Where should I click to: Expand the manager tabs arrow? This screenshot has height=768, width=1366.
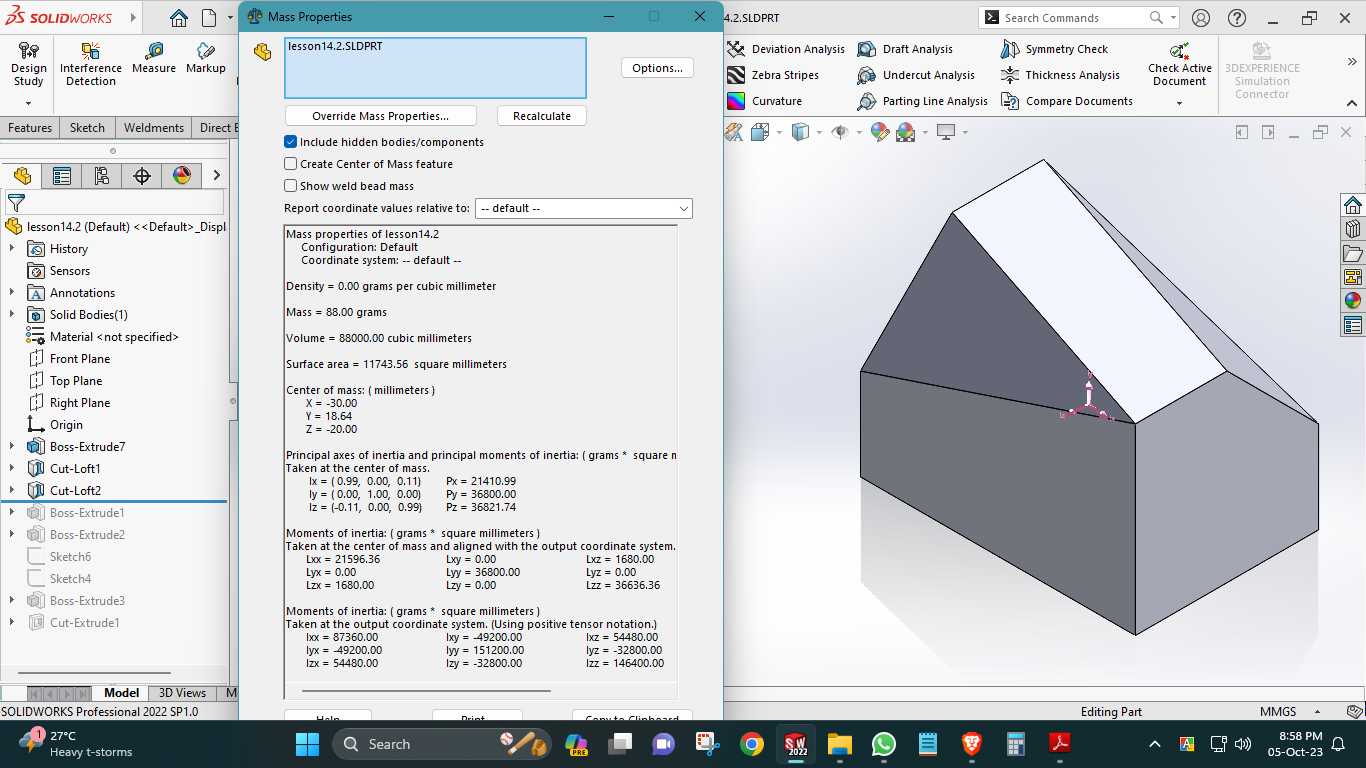tap(216, 176)
